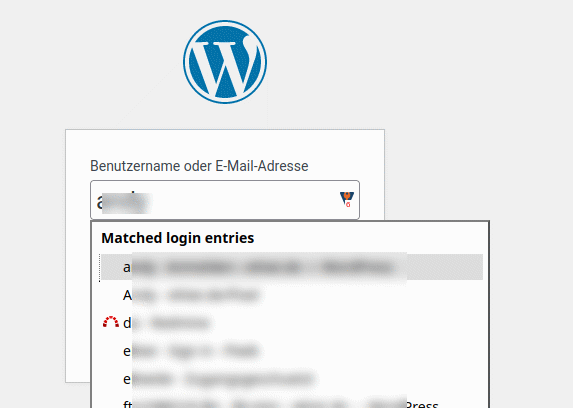Click the grey page background beside the logo
The image size is (573, 408).
tap(402, 62)
